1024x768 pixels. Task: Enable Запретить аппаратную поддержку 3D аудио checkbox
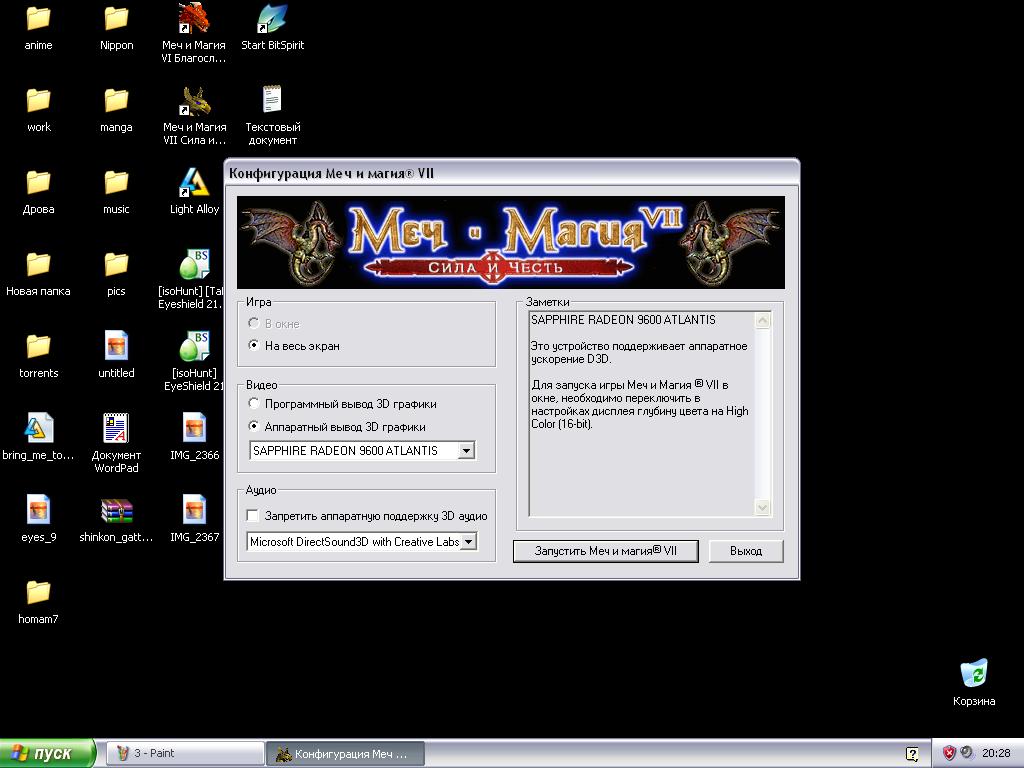pos(253,516)
